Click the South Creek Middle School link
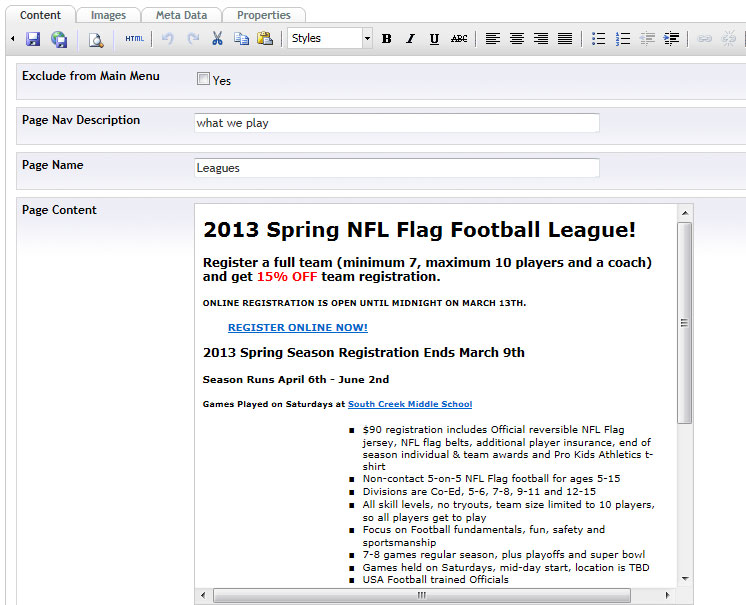 (x=410, y=404)
